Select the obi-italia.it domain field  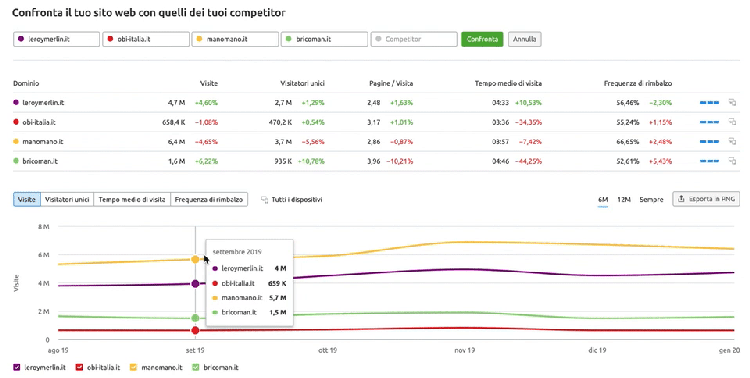(146, 39)
